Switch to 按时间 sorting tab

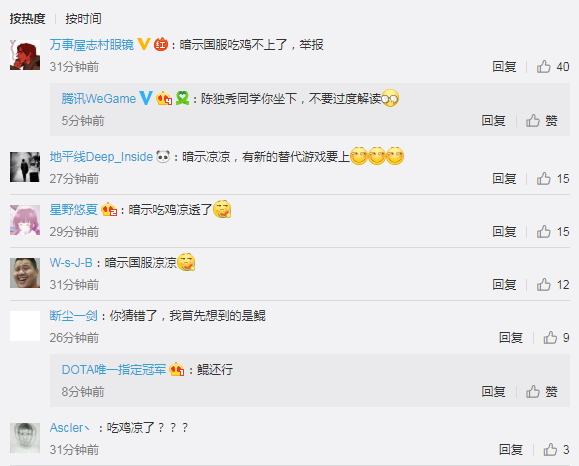(83, 18)
